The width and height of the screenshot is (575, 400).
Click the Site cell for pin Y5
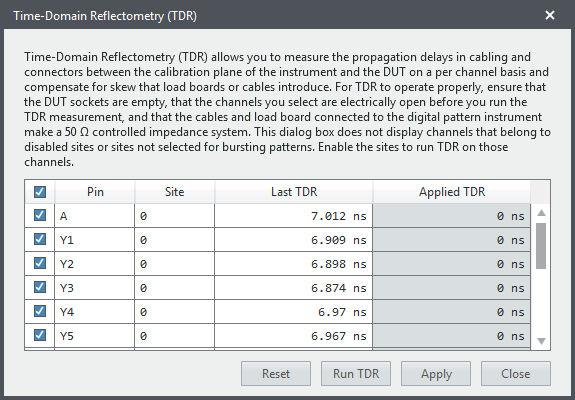175,336
